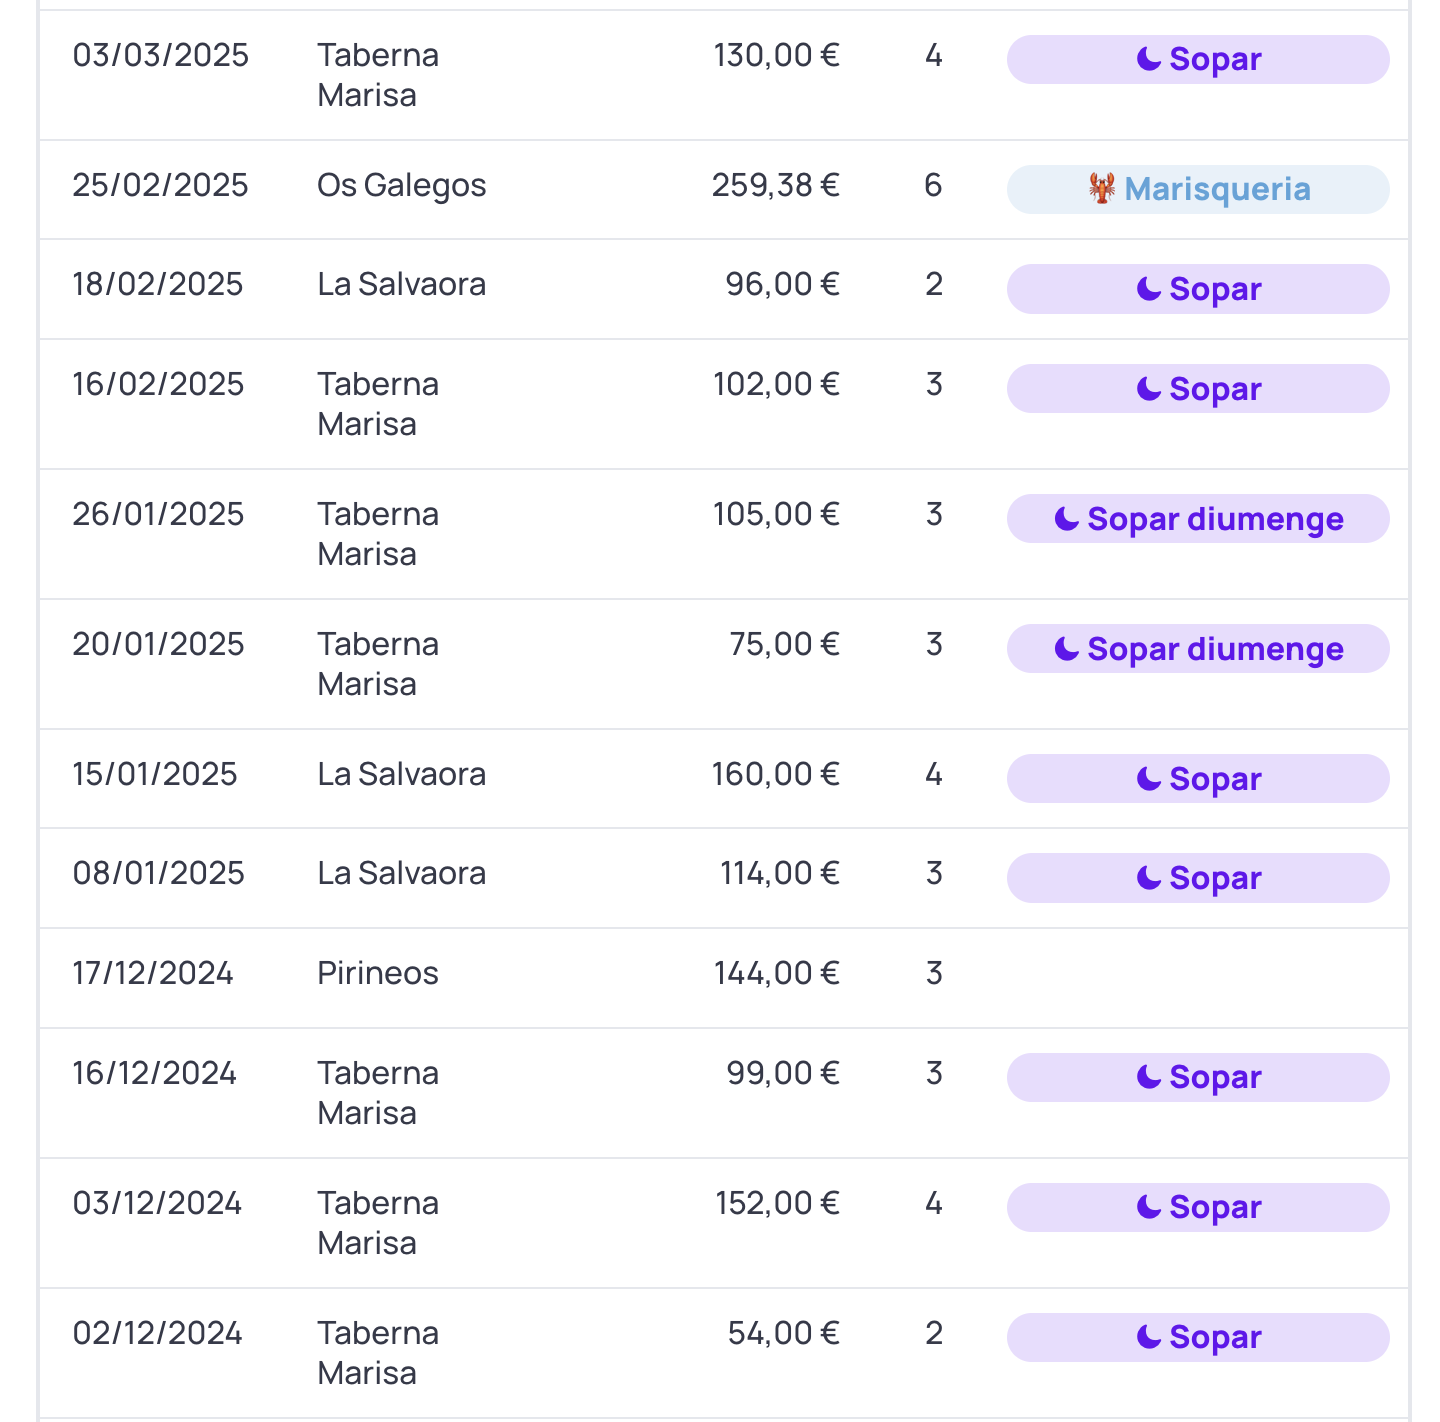Click the Sopar tag for 16/02/2025

point(1198,389)
